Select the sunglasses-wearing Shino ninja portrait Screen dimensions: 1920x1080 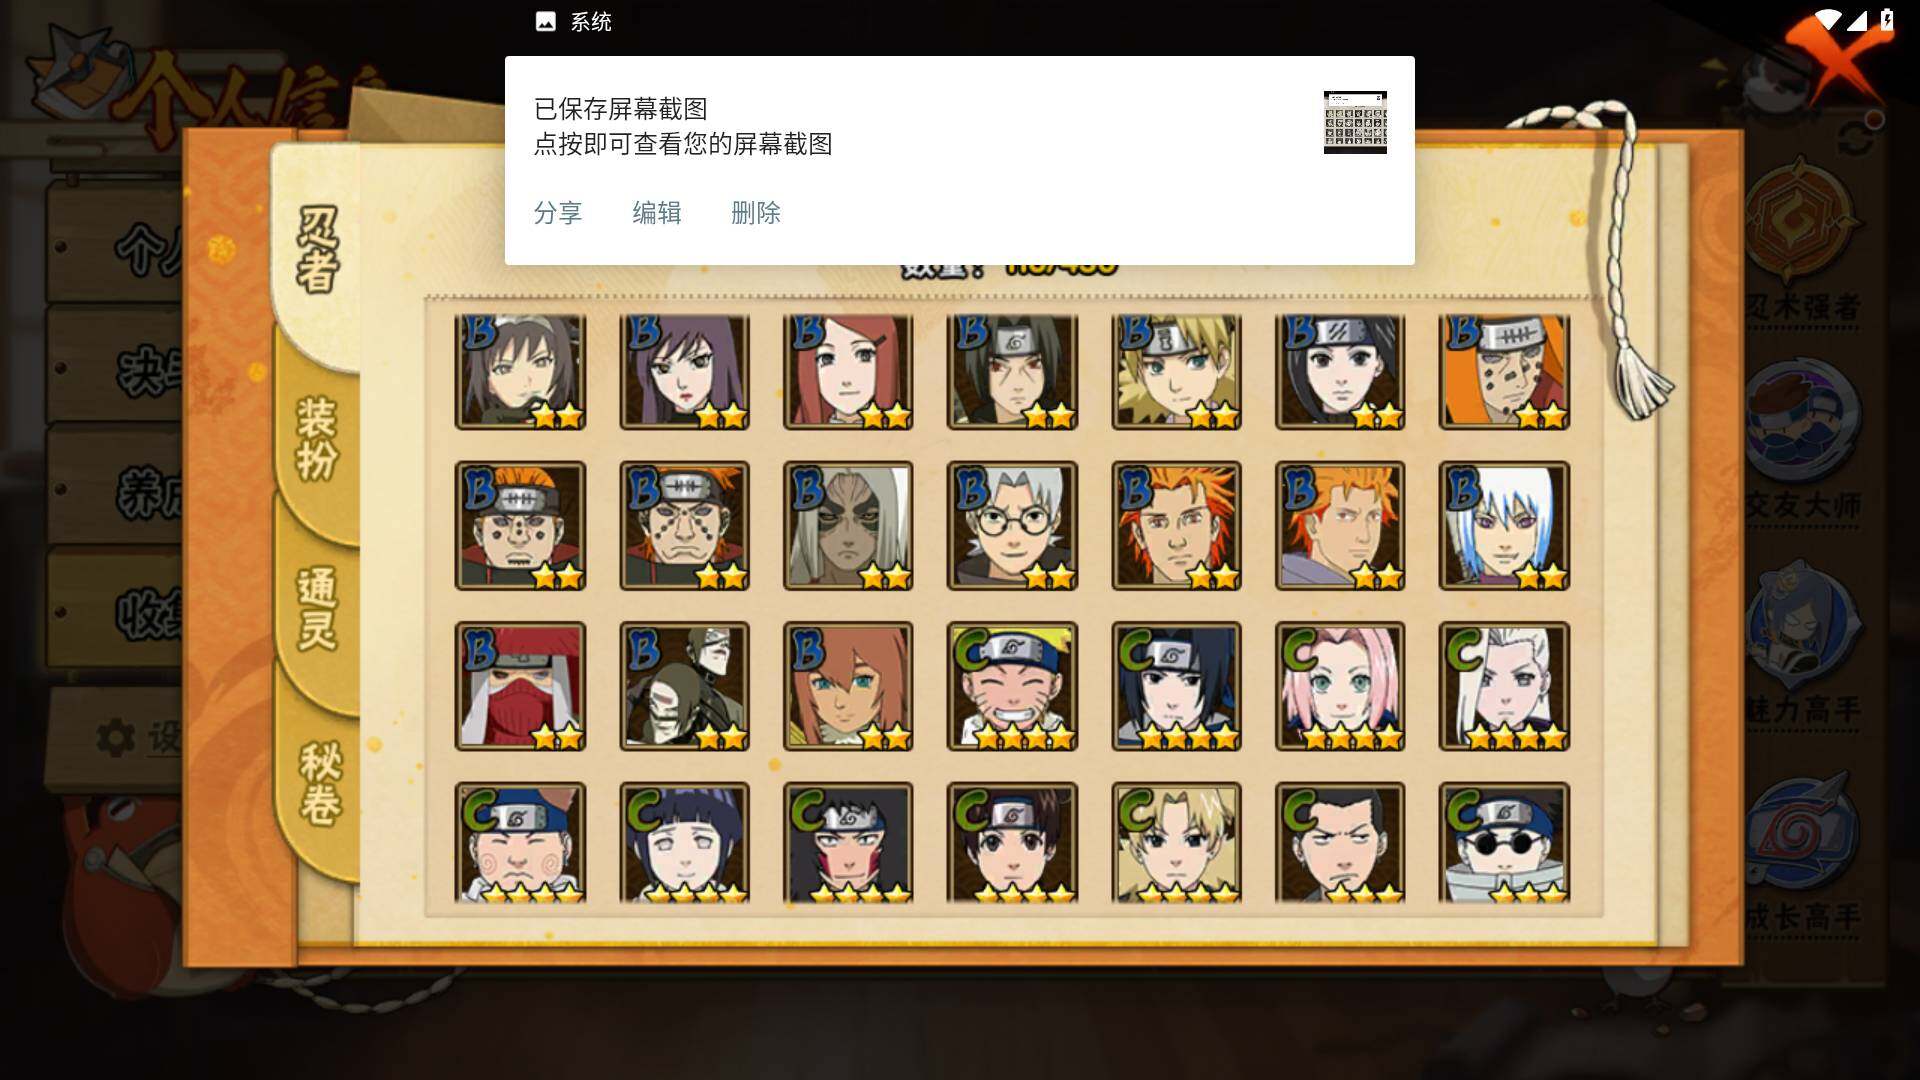[1504, 843]
